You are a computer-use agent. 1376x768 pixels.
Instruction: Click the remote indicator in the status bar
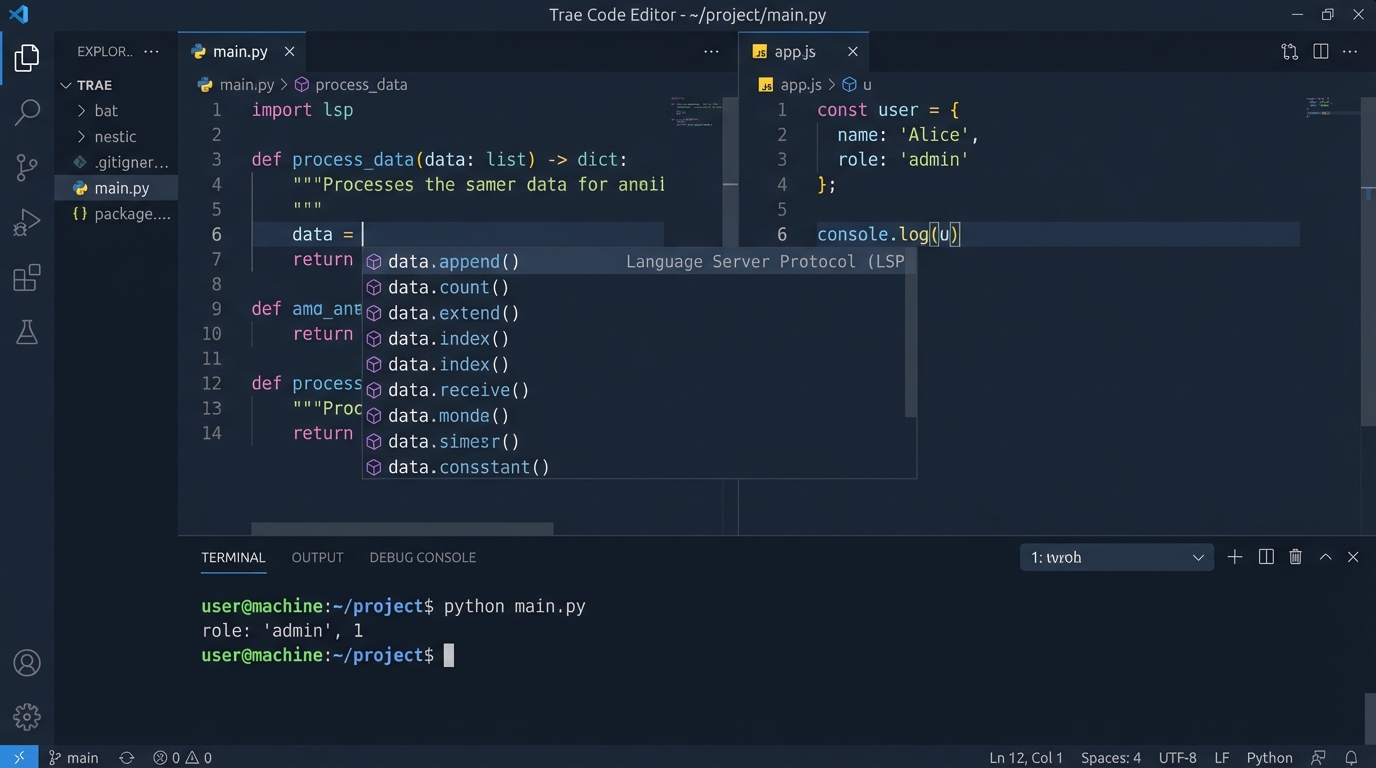pyautogui.click(x=18, y=757)
